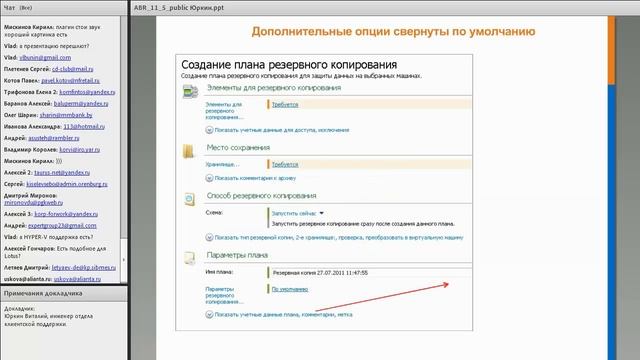
Task: Open Летяев Дмитрий's email link
Action: [84, 267]
